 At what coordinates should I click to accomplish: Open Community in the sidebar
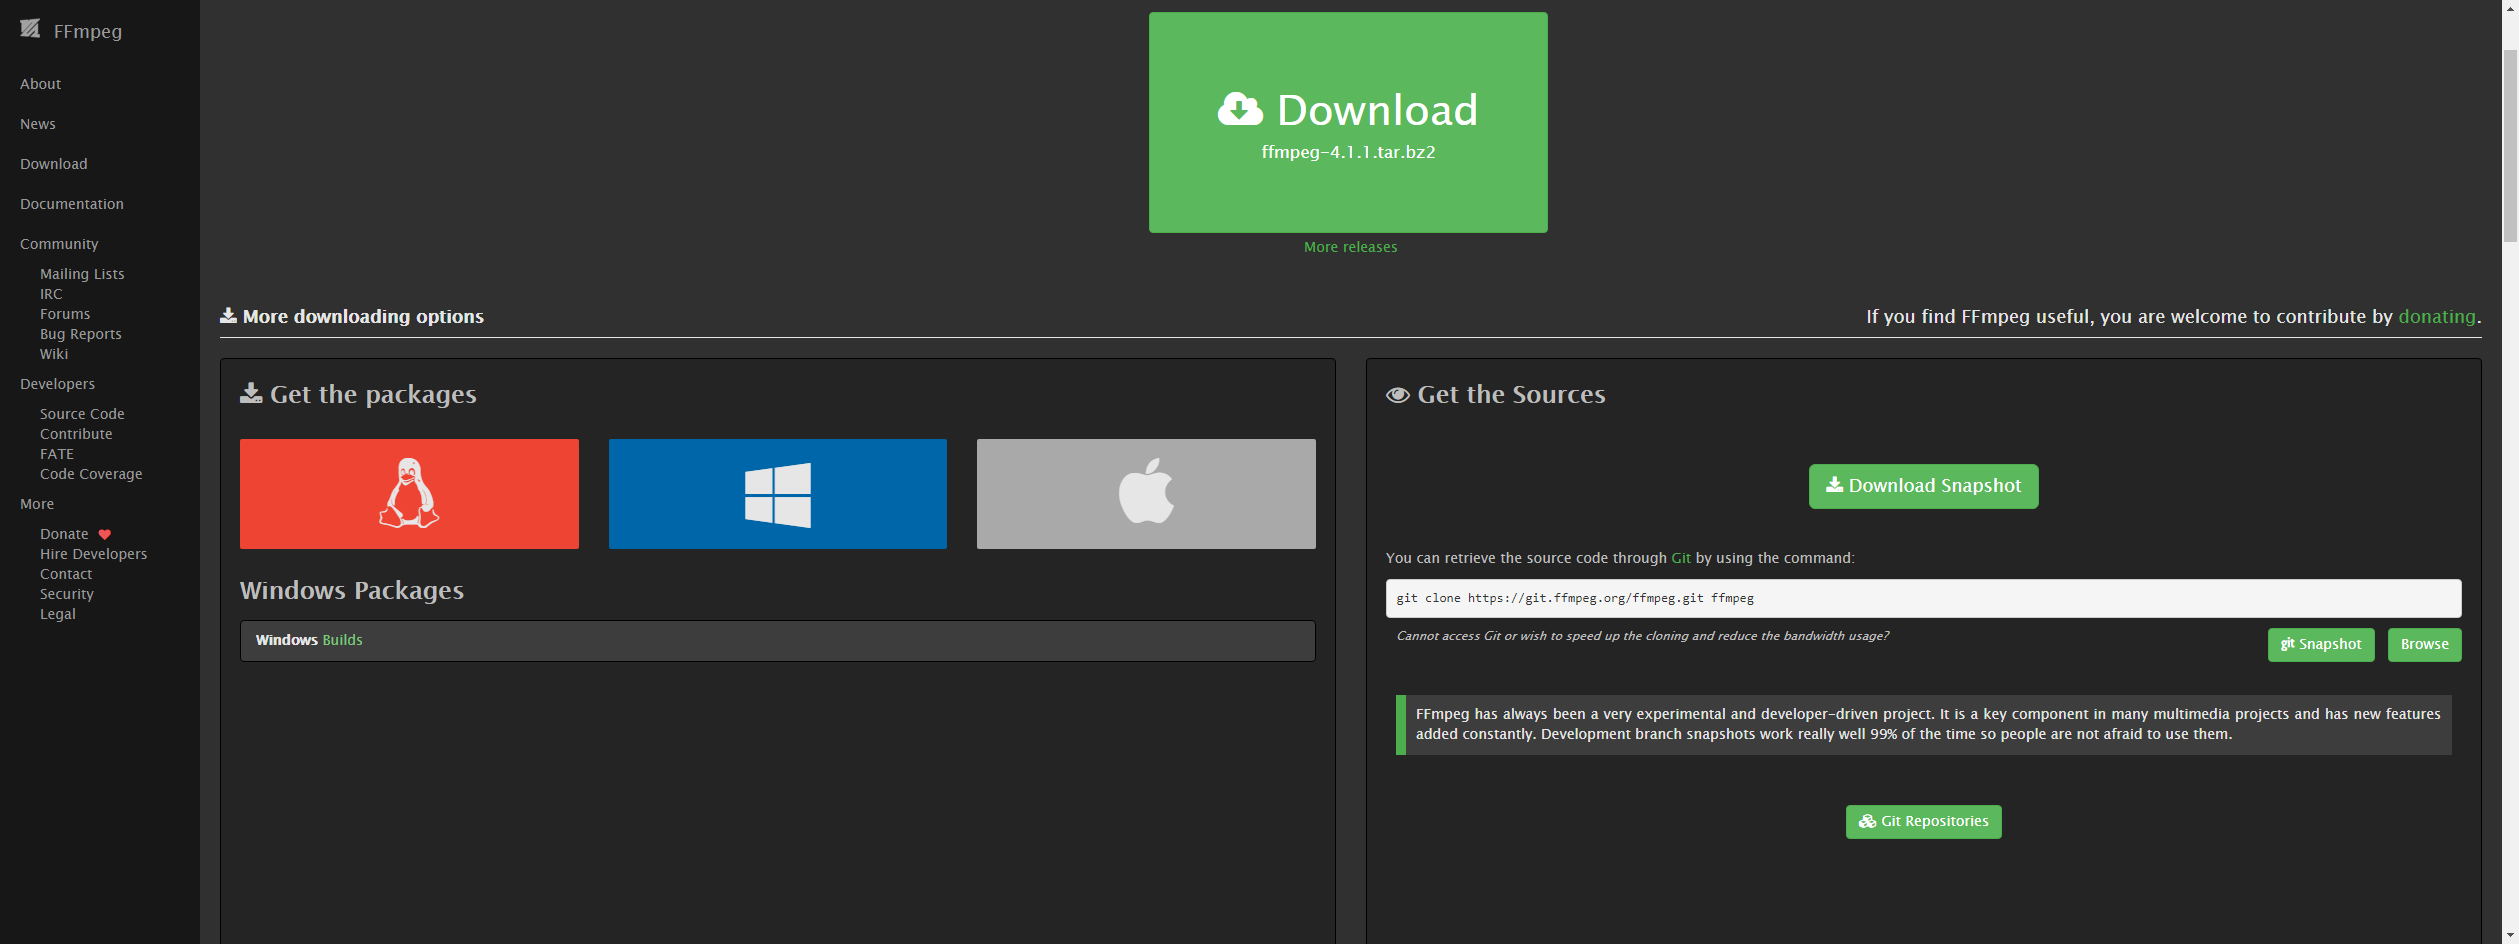point(59,244)
